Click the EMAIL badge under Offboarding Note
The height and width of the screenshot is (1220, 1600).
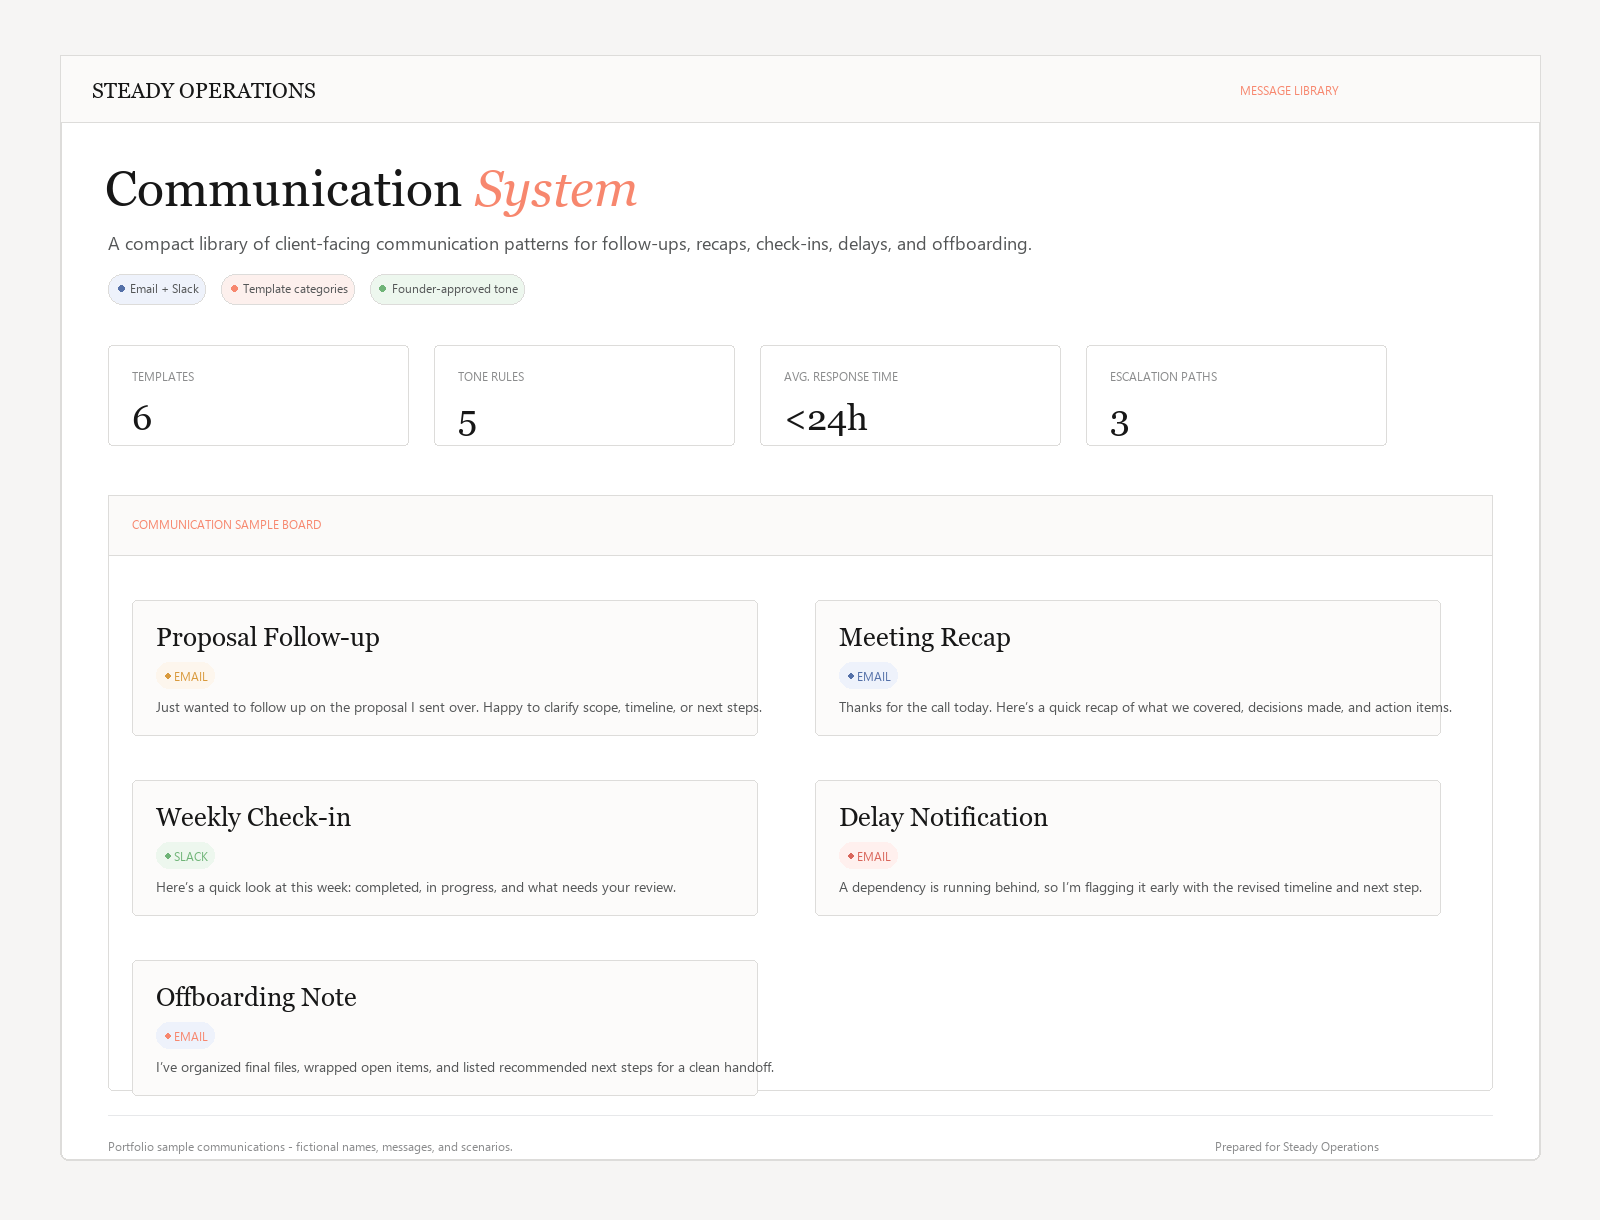pyautogui.click(x=185, y=1037)
